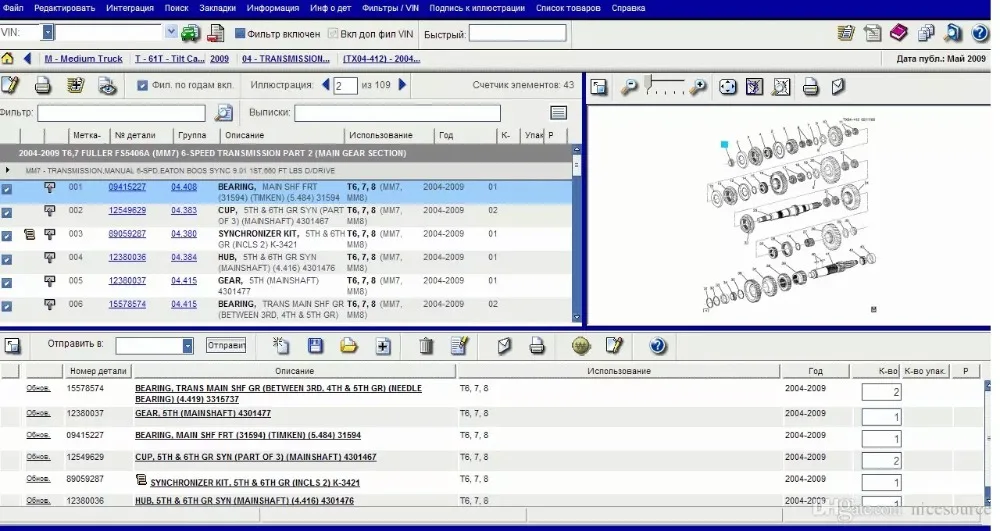Open the Справка menu
The image size is (1000, 531).
point(628,8)
